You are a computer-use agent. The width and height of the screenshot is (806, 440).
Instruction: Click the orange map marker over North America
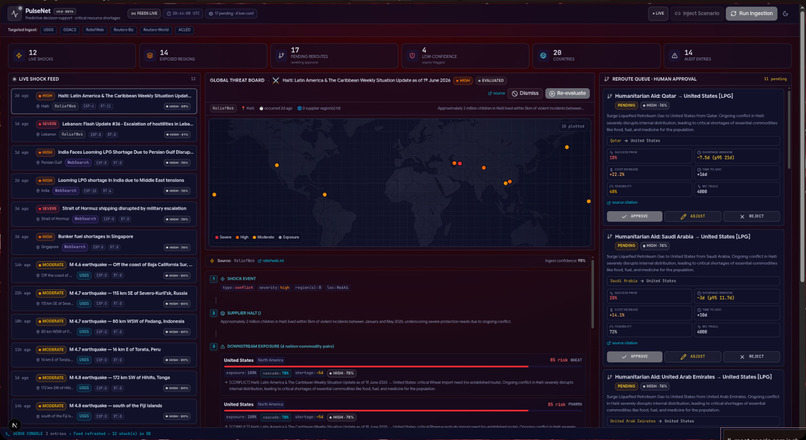277,165
